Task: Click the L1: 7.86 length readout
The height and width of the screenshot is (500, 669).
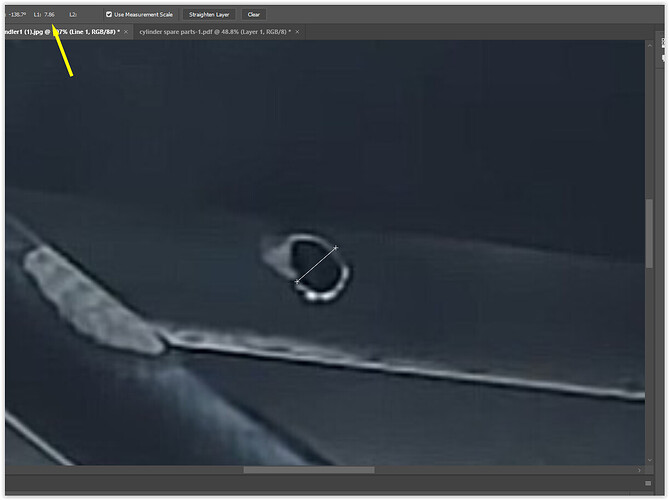Action: pyautogui.click(x=44, y=15)
